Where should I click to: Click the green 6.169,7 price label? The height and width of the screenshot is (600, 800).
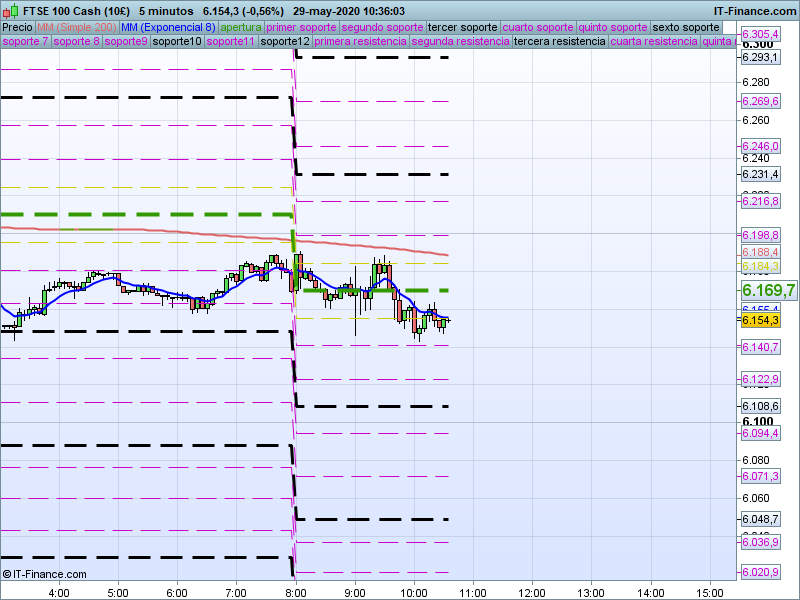(x=768, y=290)
